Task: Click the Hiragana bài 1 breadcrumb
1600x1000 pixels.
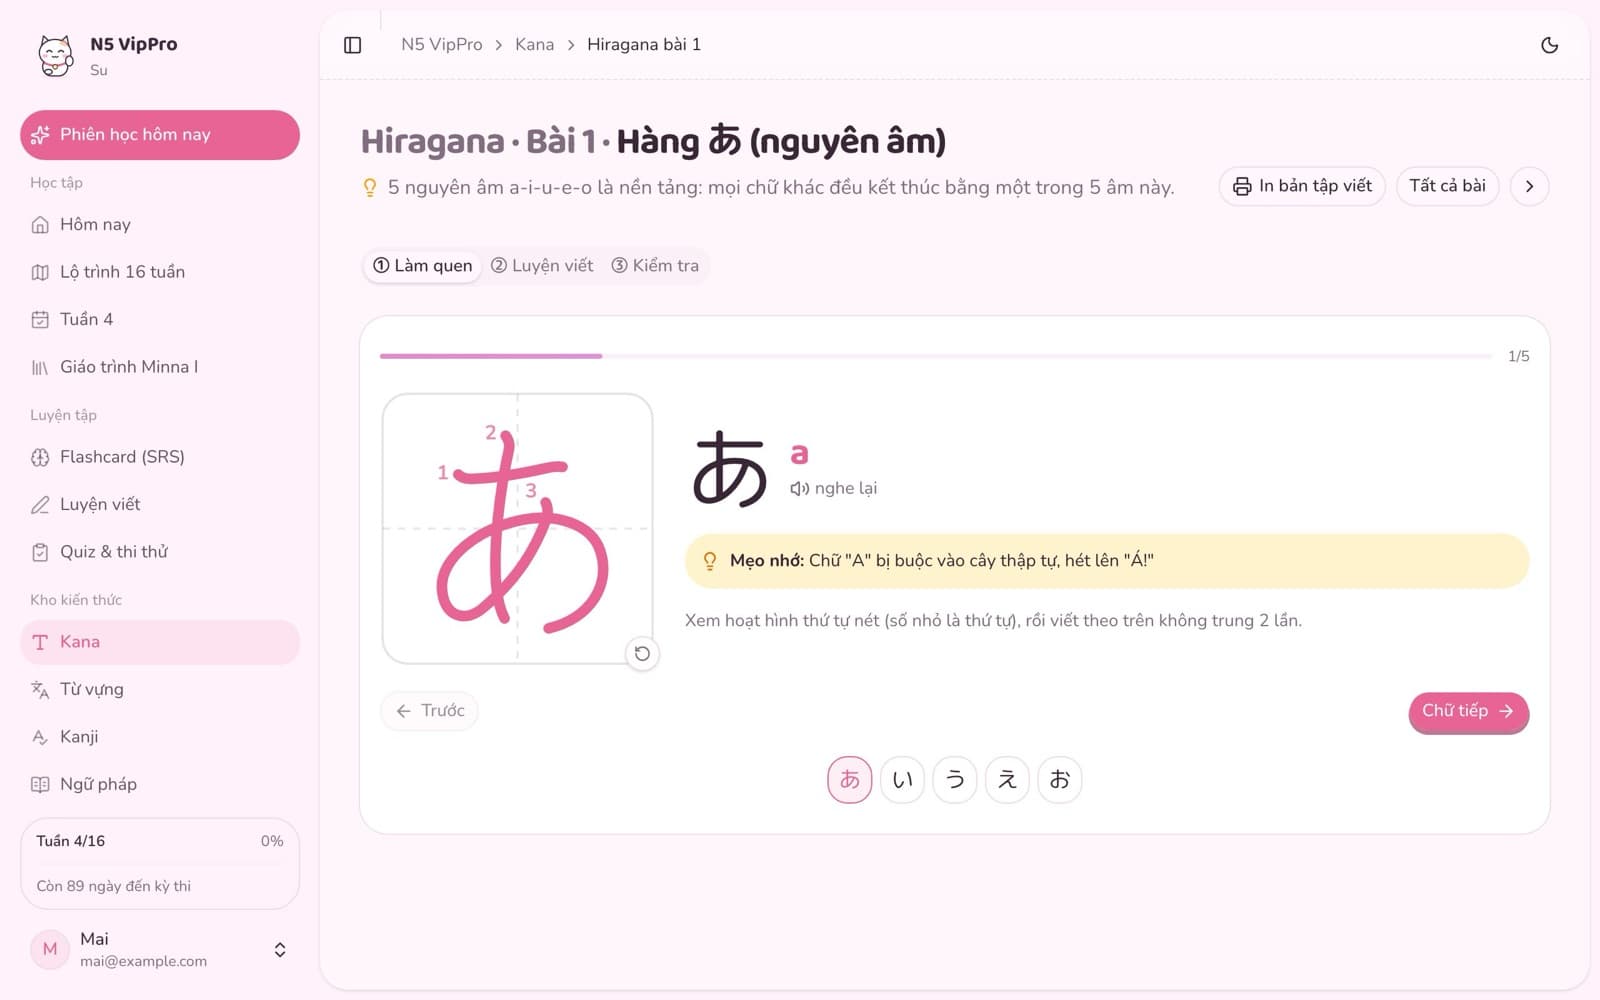Action: [x=644, y=45]
